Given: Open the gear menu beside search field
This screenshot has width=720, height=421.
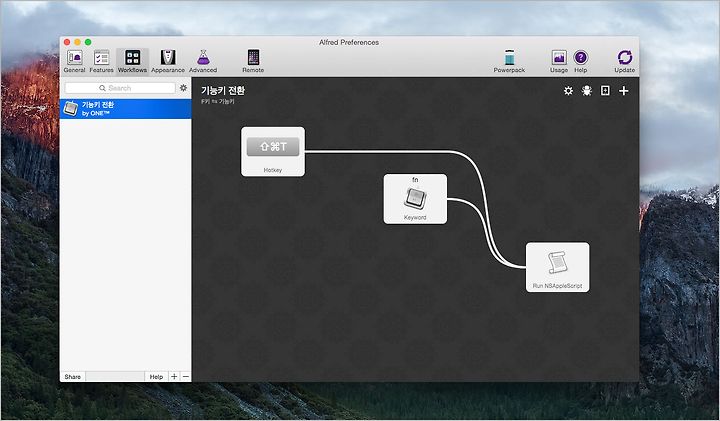Looking at the screenshot, I should click(x=183, y=88).
